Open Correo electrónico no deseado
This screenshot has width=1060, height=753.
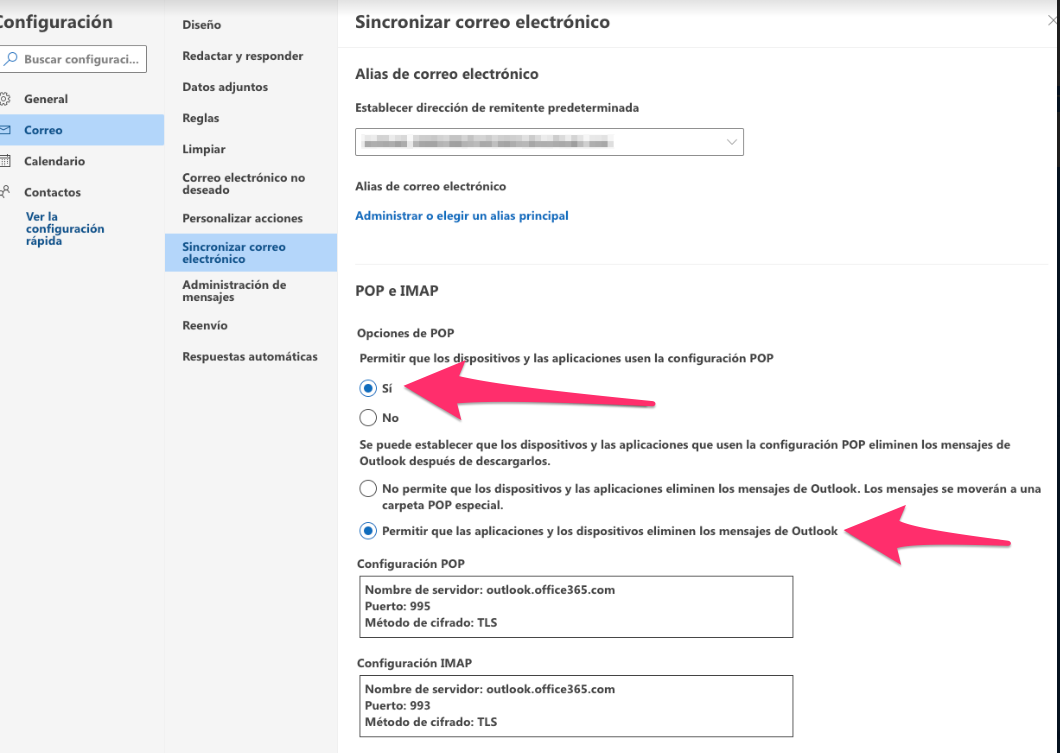click(x=244, y=183)
